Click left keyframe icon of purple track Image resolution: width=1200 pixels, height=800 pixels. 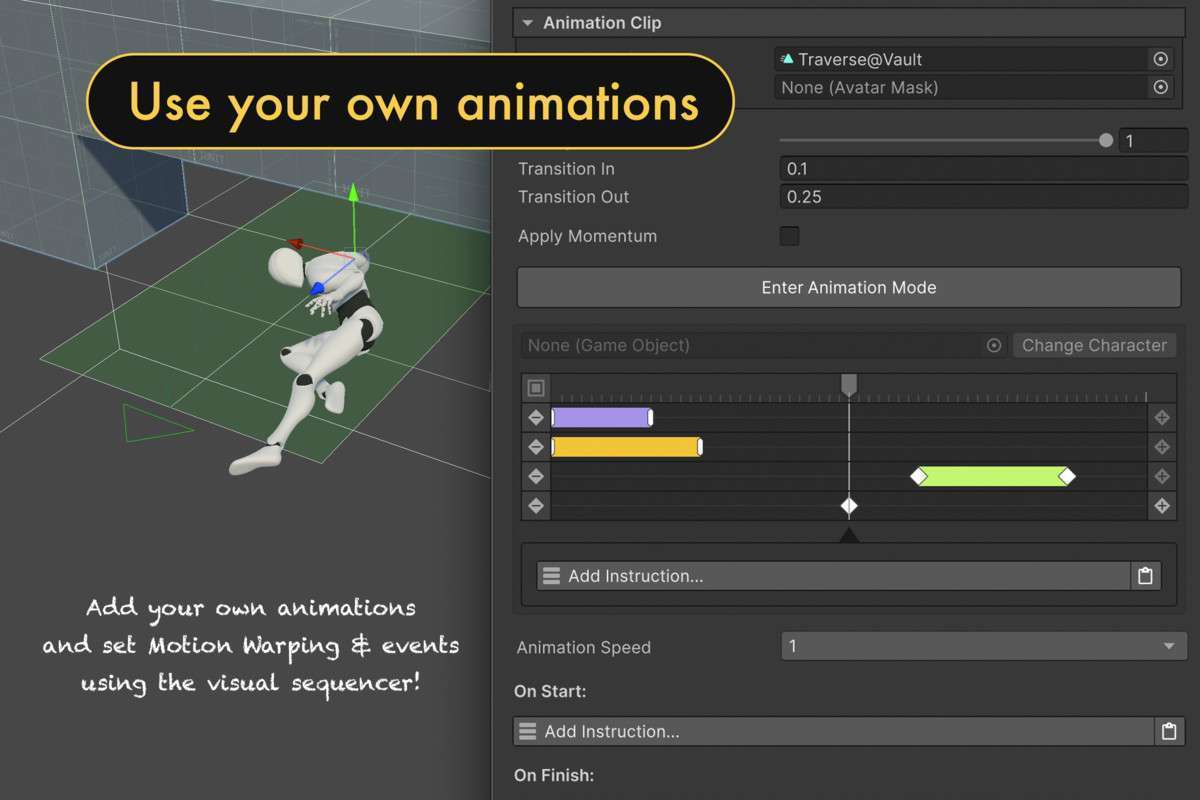tap(536, 418)
